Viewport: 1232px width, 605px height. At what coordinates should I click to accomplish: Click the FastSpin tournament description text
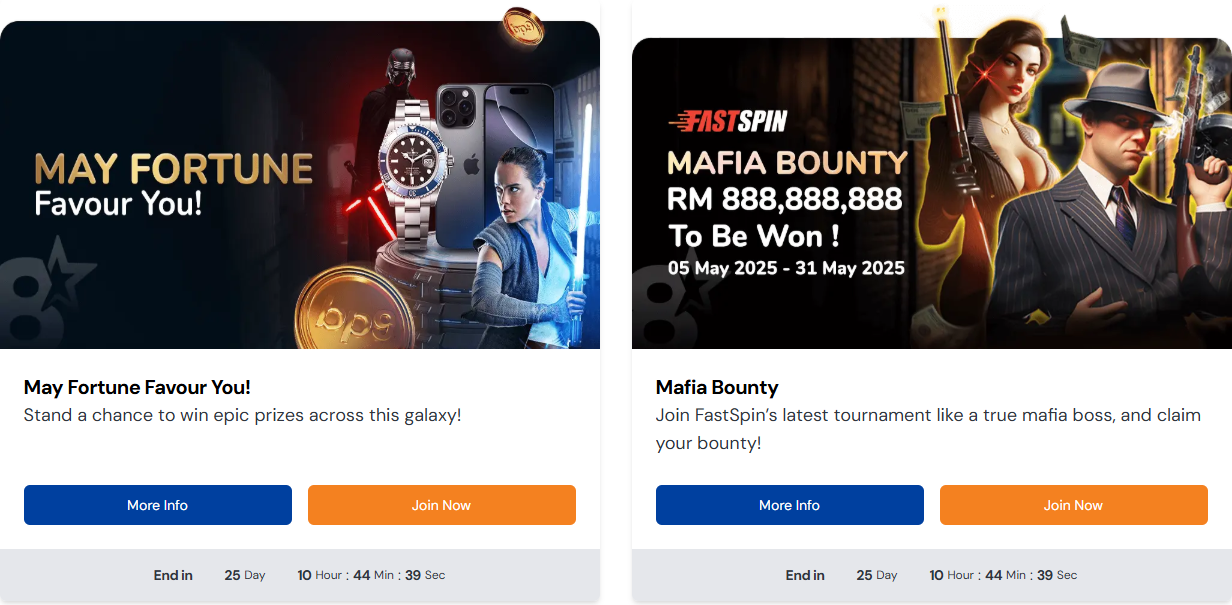928,428
